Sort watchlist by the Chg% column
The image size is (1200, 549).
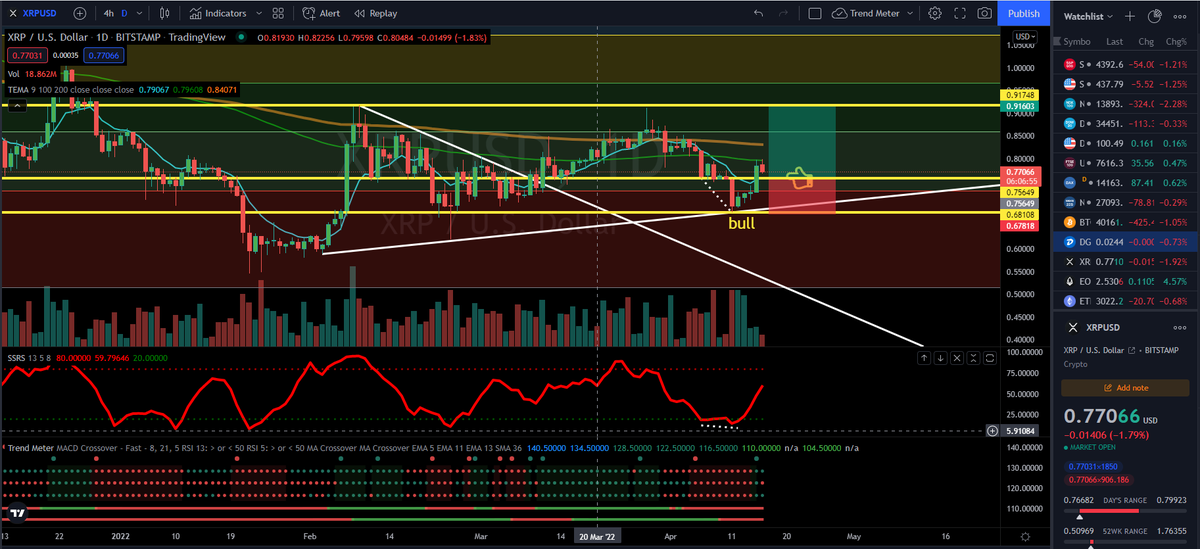coord(1177,41)
